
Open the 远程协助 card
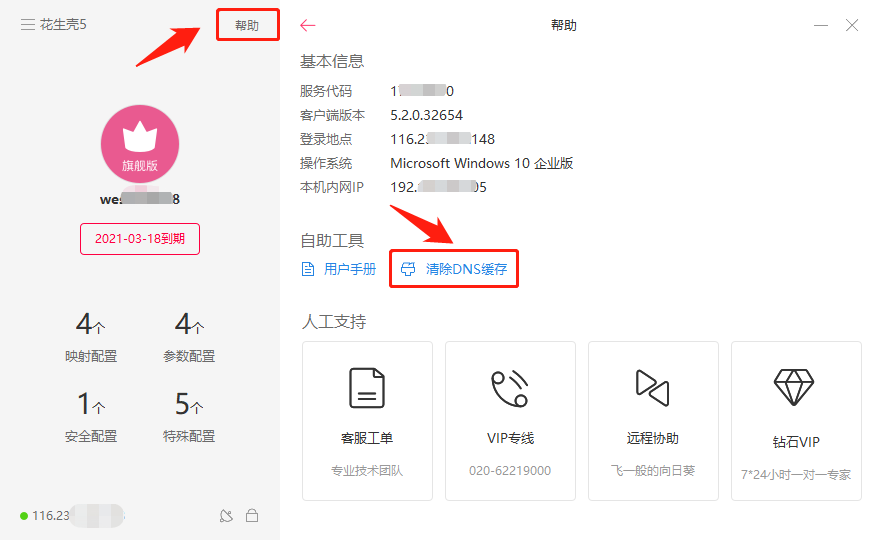pyautogui.click(x=653, y=420)
